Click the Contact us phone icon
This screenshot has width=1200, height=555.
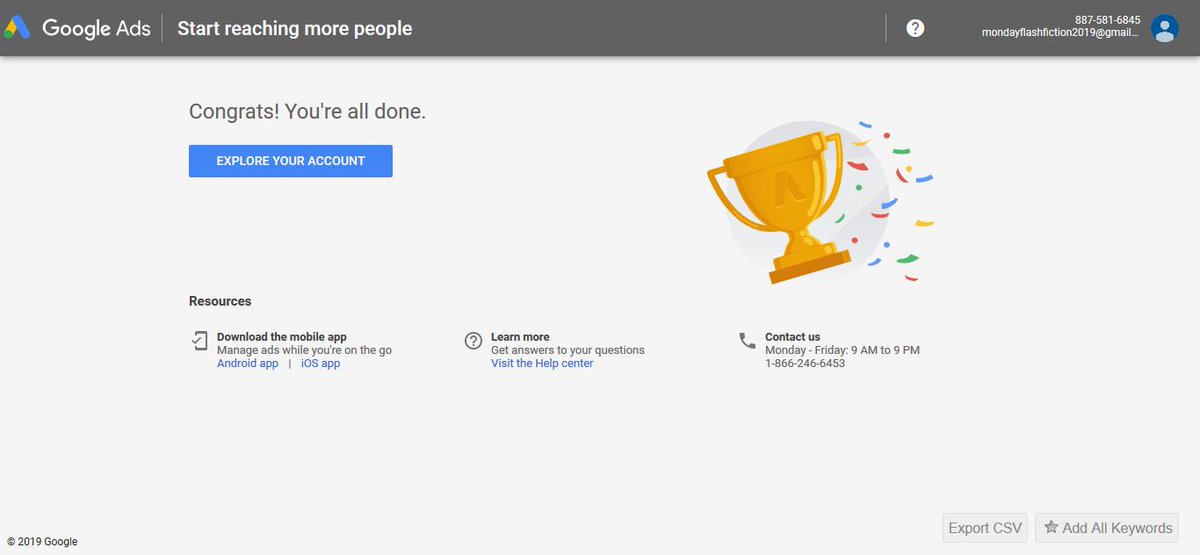tap(747, 340)
